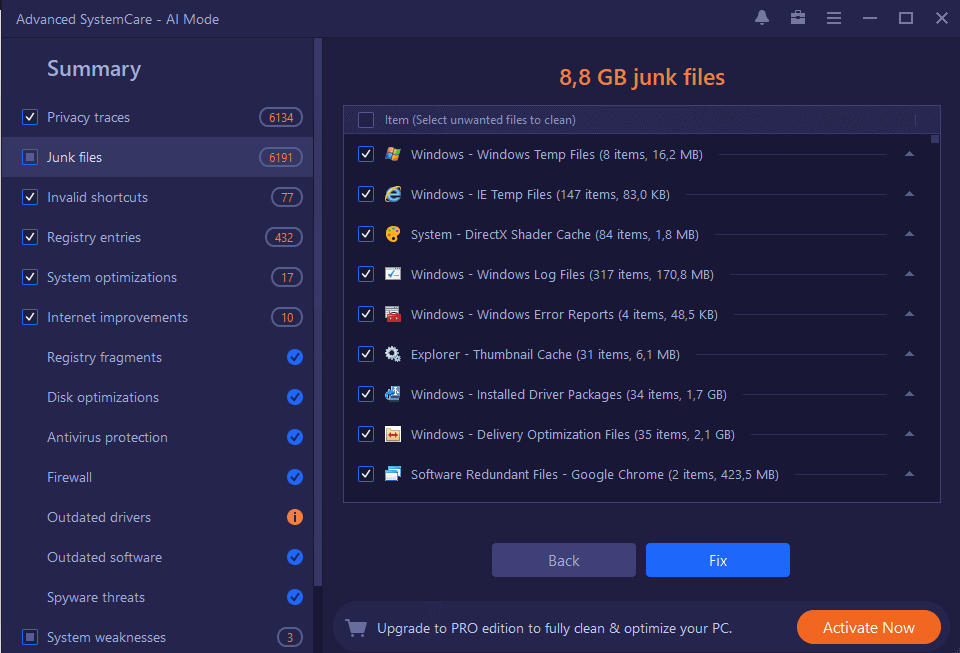Screen dimensions: 960x653
Task: Expand Installed Driver Packages row arrow
Action: click(x=909, y=394)
